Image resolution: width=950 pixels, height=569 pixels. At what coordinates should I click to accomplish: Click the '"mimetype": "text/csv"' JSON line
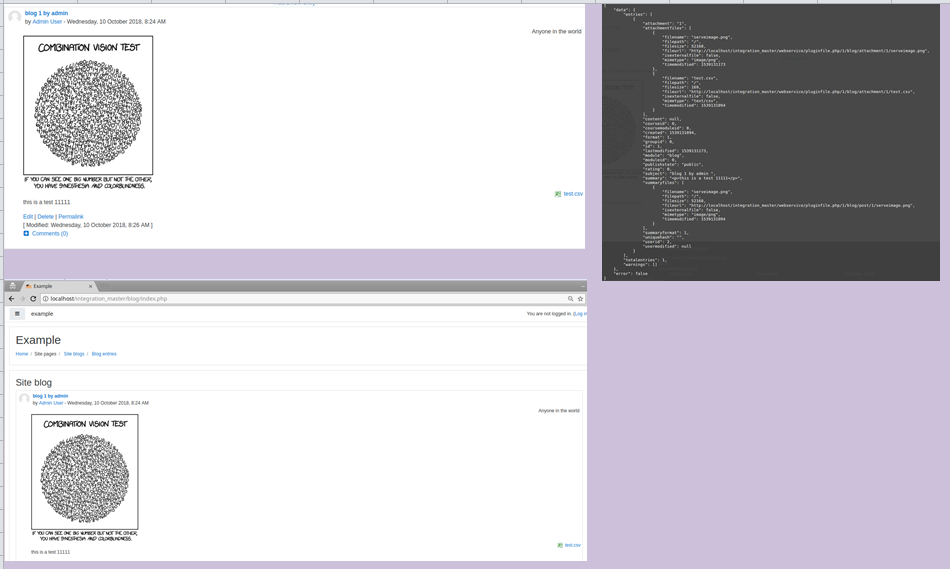click(x=689, y=101)
